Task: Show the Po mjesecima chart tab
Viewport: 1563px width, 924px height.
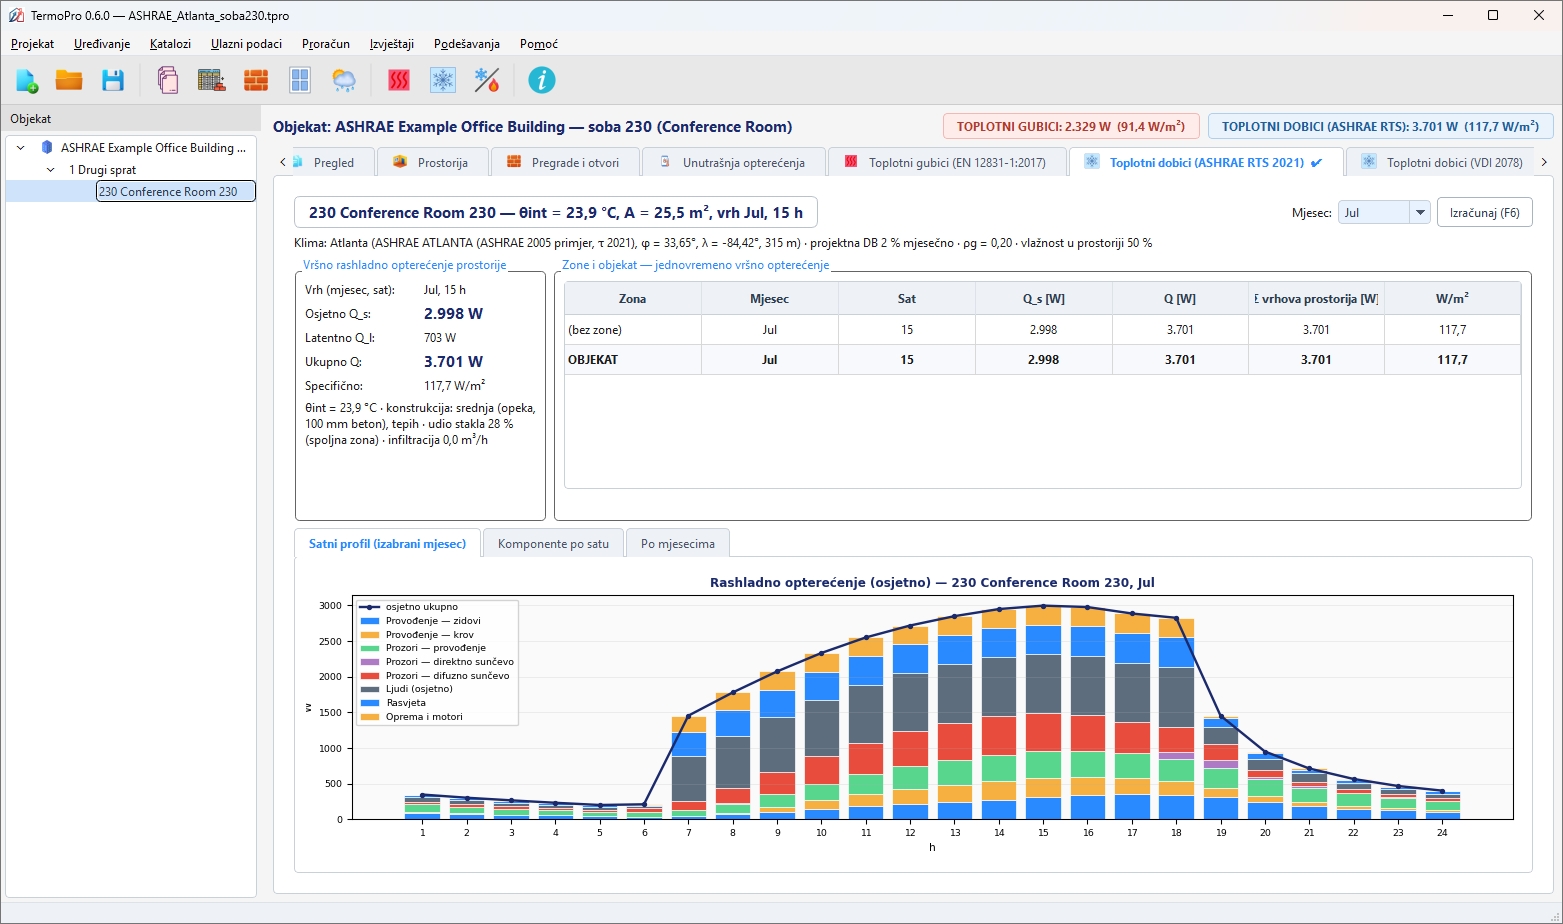Action: tap(678, 543)
